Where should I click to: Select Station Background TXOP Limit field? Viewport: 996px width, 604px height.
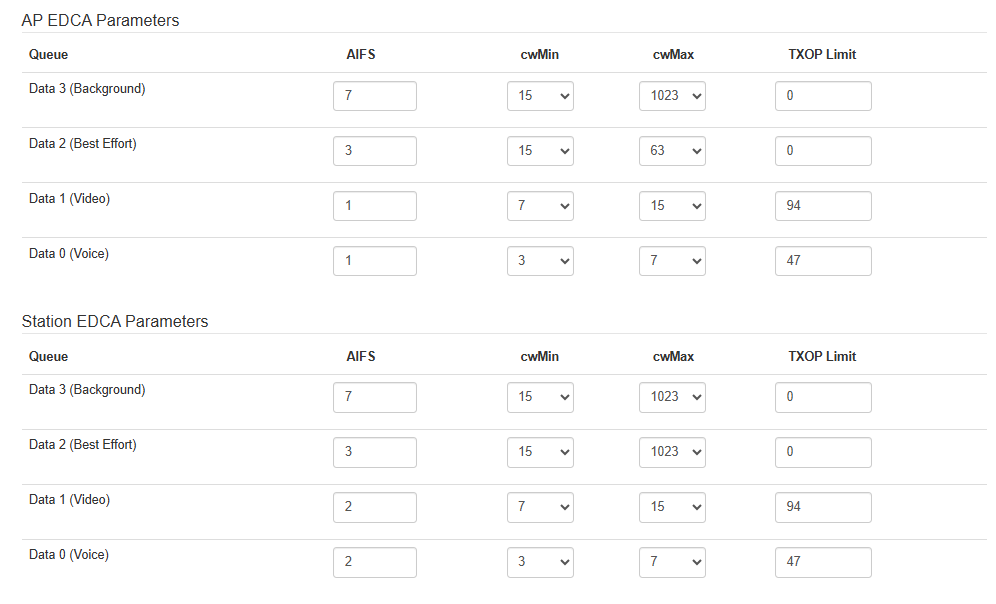823,397
